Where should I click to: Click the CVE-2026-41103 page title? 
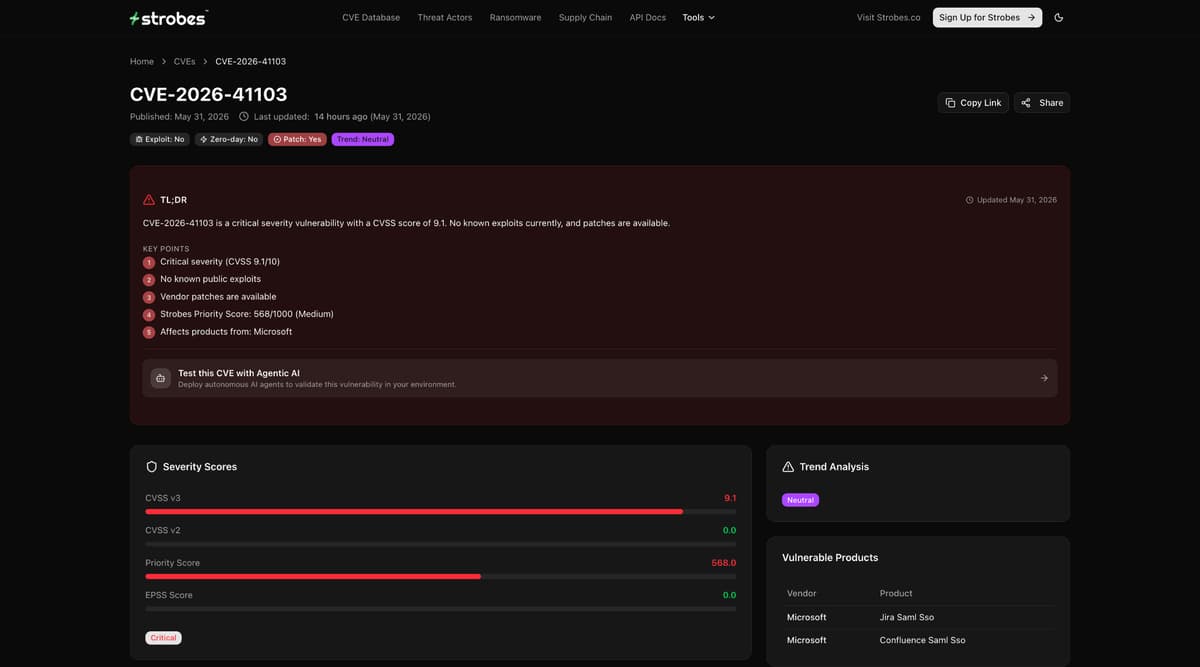pos(209,94)
